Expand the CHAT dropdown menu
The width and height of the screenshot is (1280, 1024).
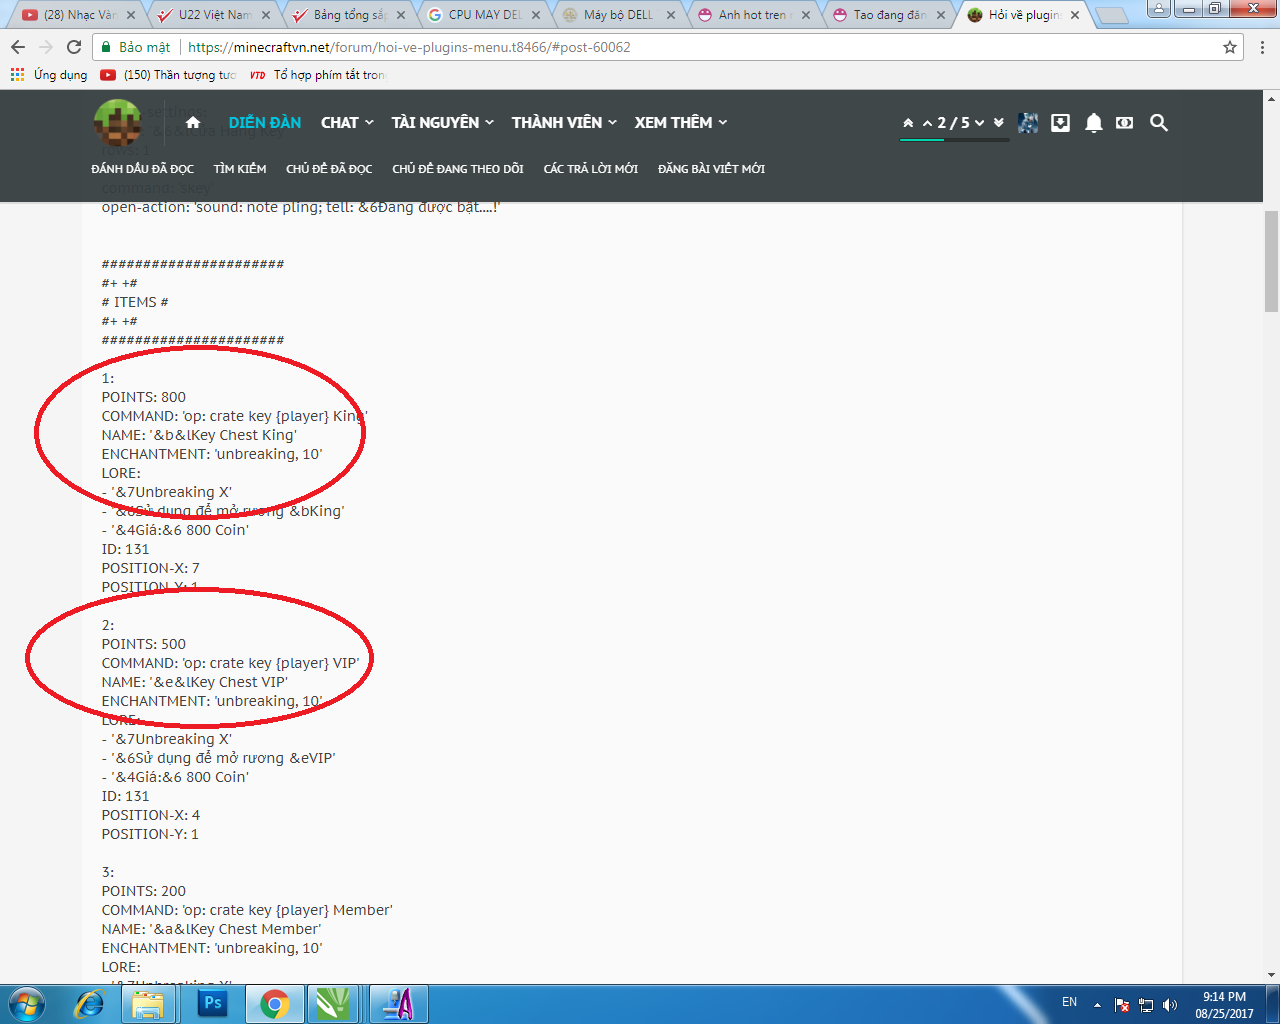pos(347,122)
